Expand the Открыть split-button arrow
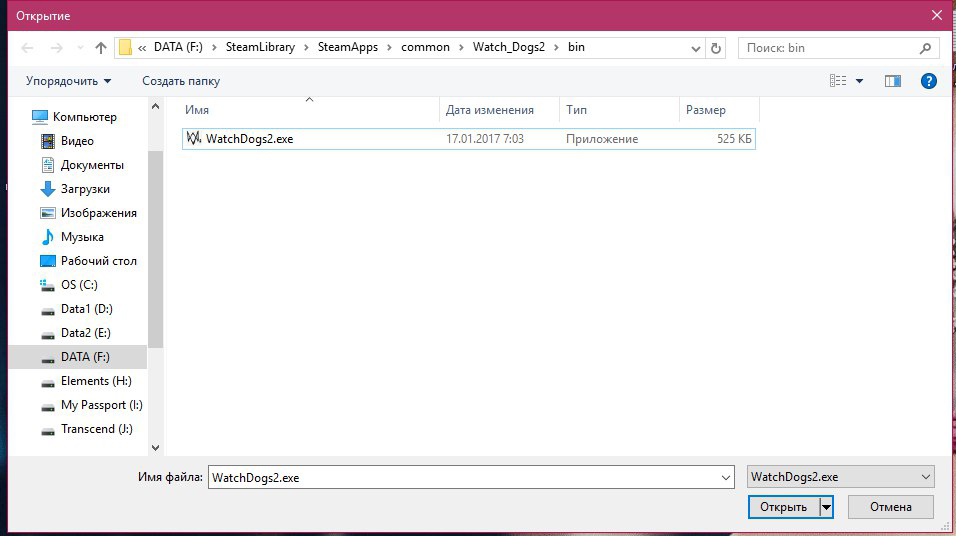The width and height of the screenshot is (956, 536). coord(826,507)
